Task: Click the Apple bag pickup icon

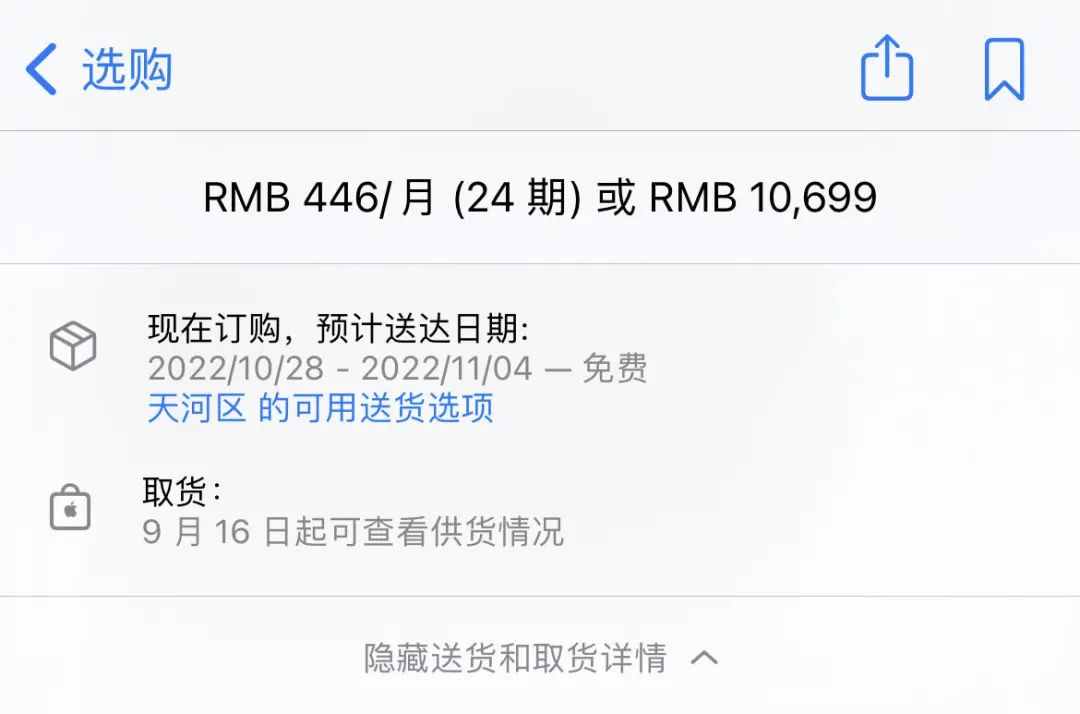Action: click(x=70, y=507)
